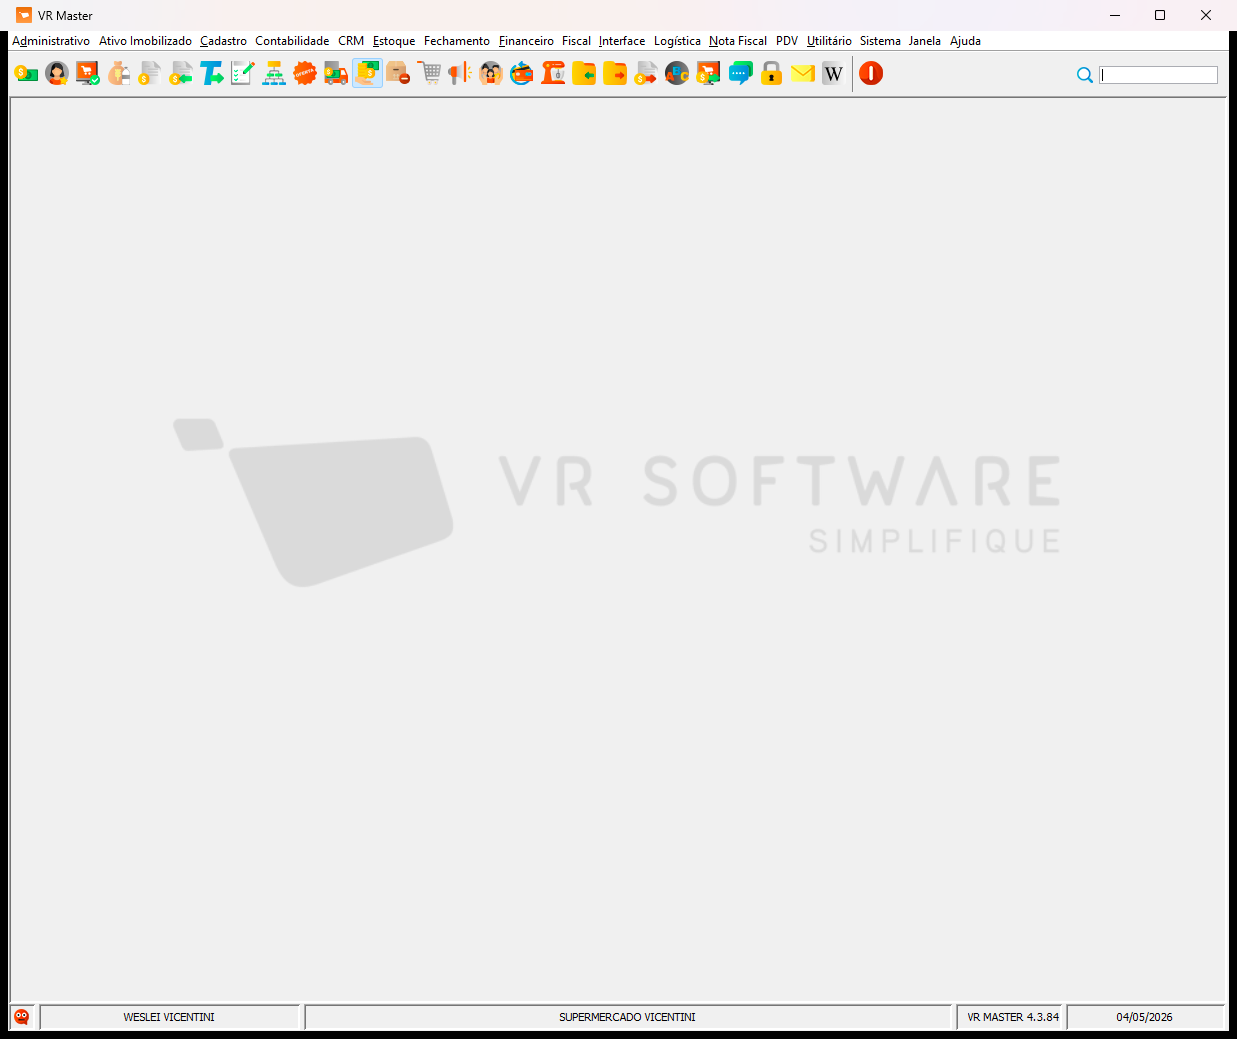
Task: Expand the Fechamento menu
Action: point(457,41)
